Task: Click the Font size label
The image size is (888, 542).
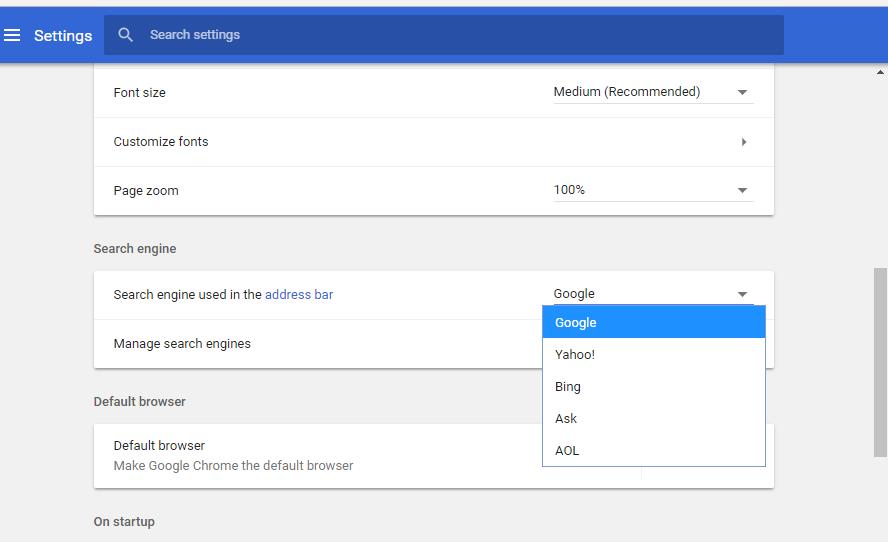Action: click(x=139, y=93)
